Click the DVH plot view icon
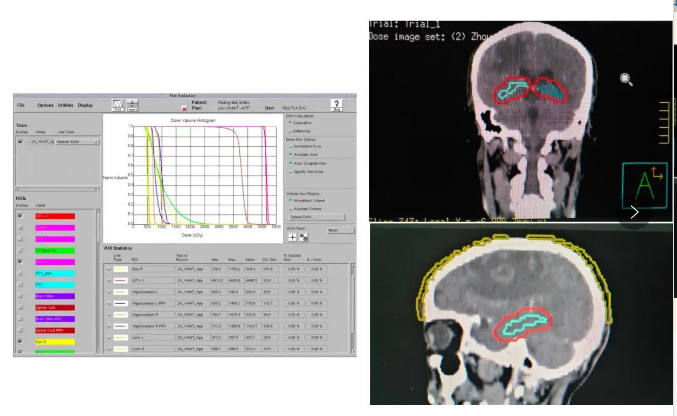Viewport: 677px width, 416px height. pyautogui.click(x=117, y=104)
